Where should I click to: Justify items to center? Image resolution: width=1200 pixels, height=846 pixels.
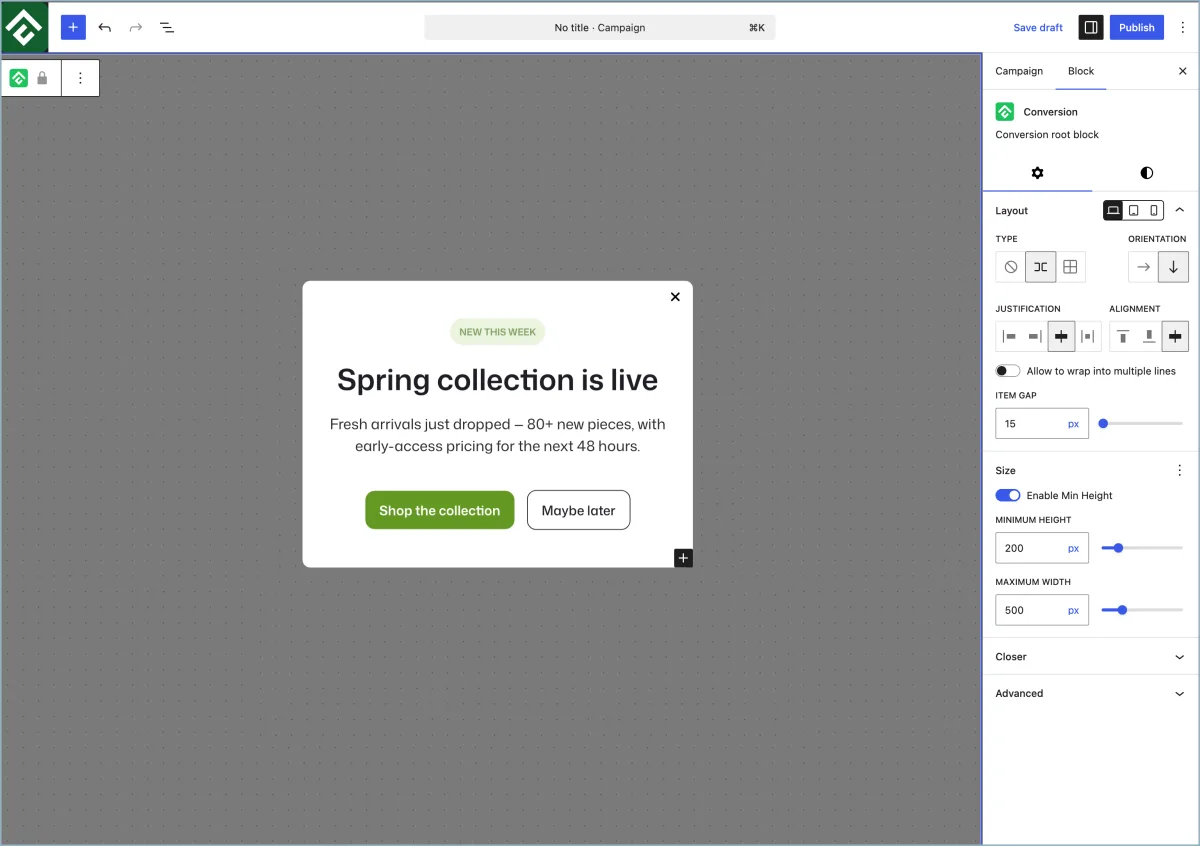tap(1061, 337)
